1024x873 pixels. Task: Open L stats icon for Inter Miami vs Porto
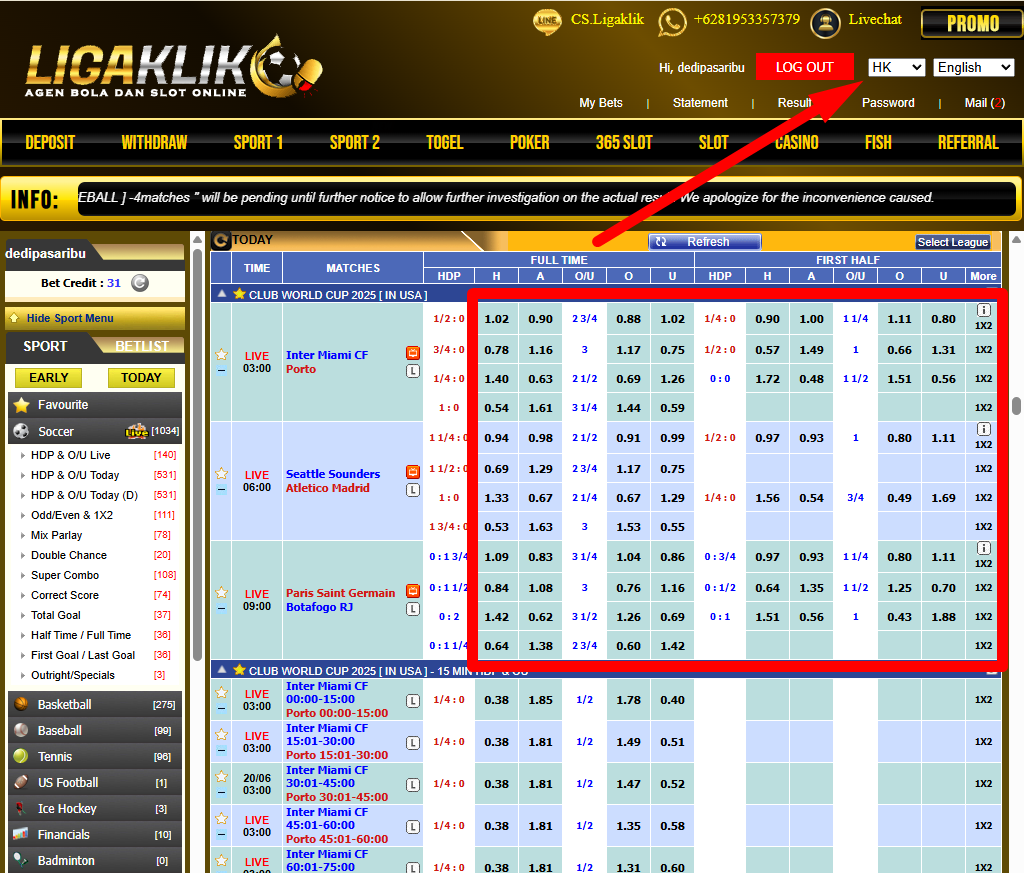413,372
